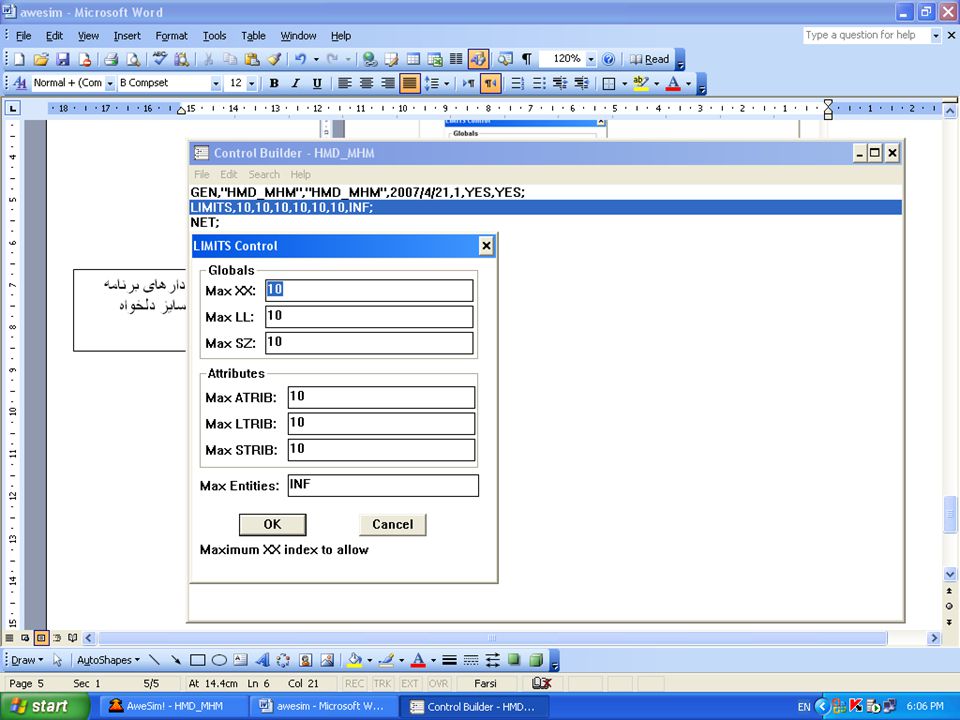Click the Max XX input field
The image size is (960, 720).
click(369, 290)
